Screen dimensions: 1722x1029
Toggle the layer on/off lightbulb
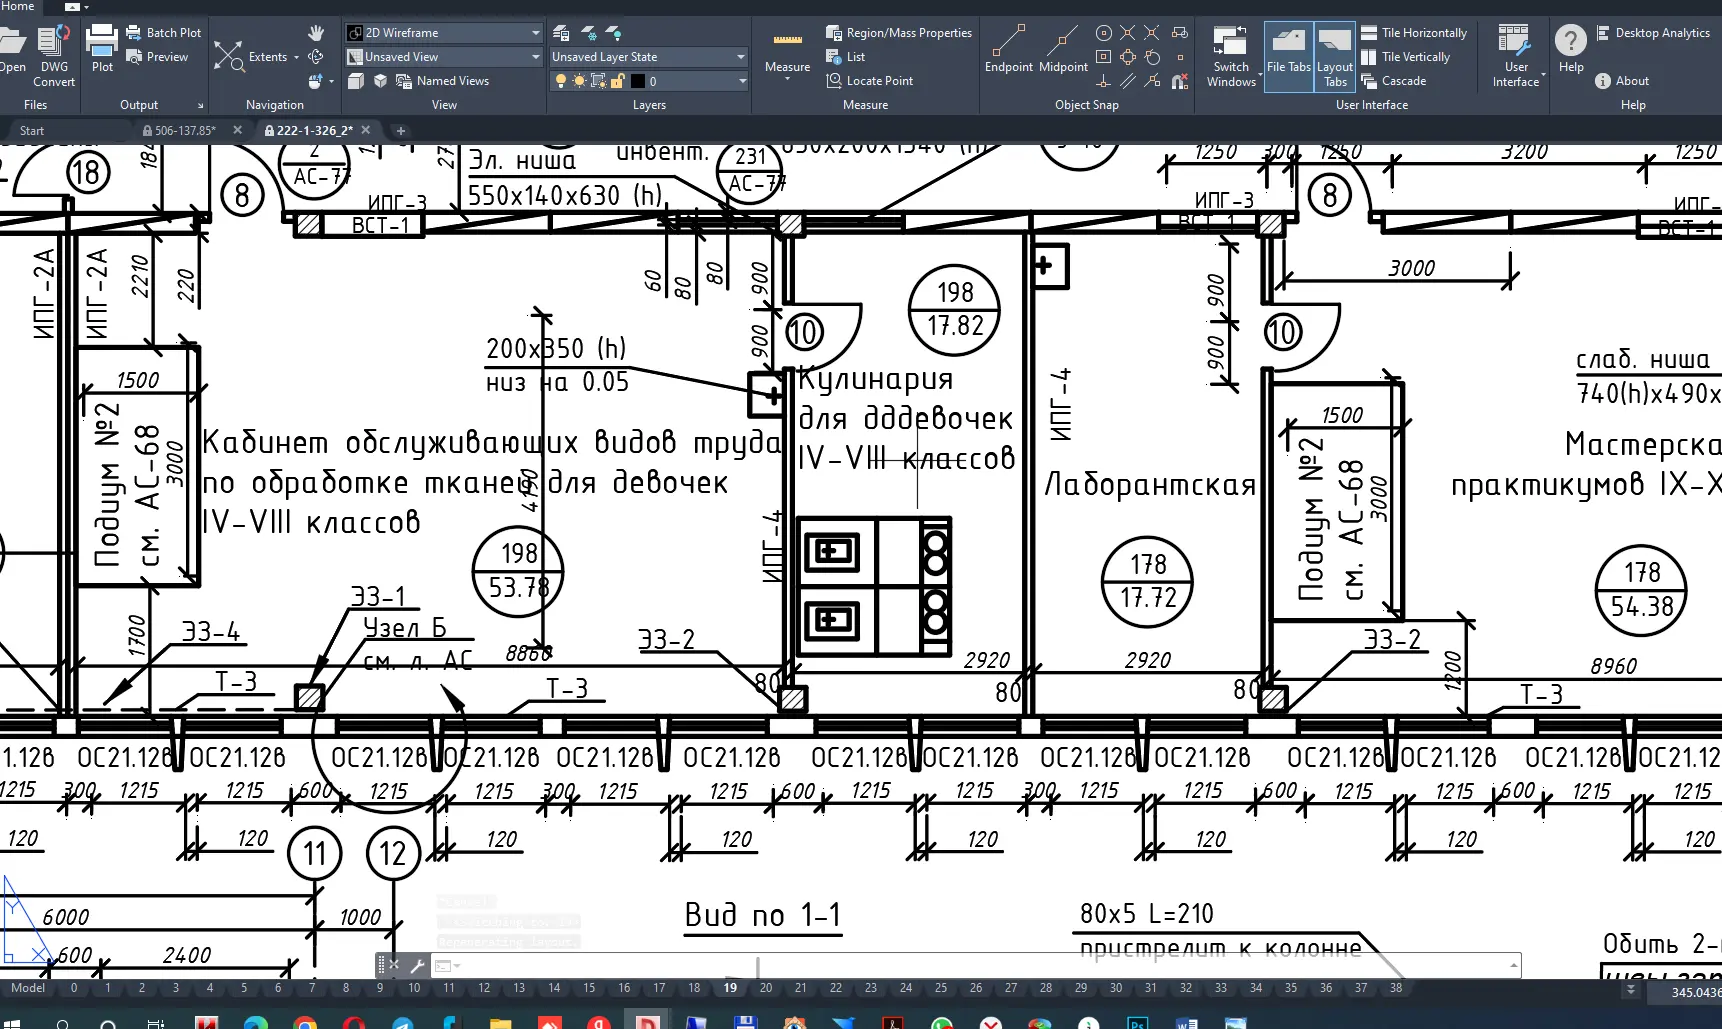(561, 81)
